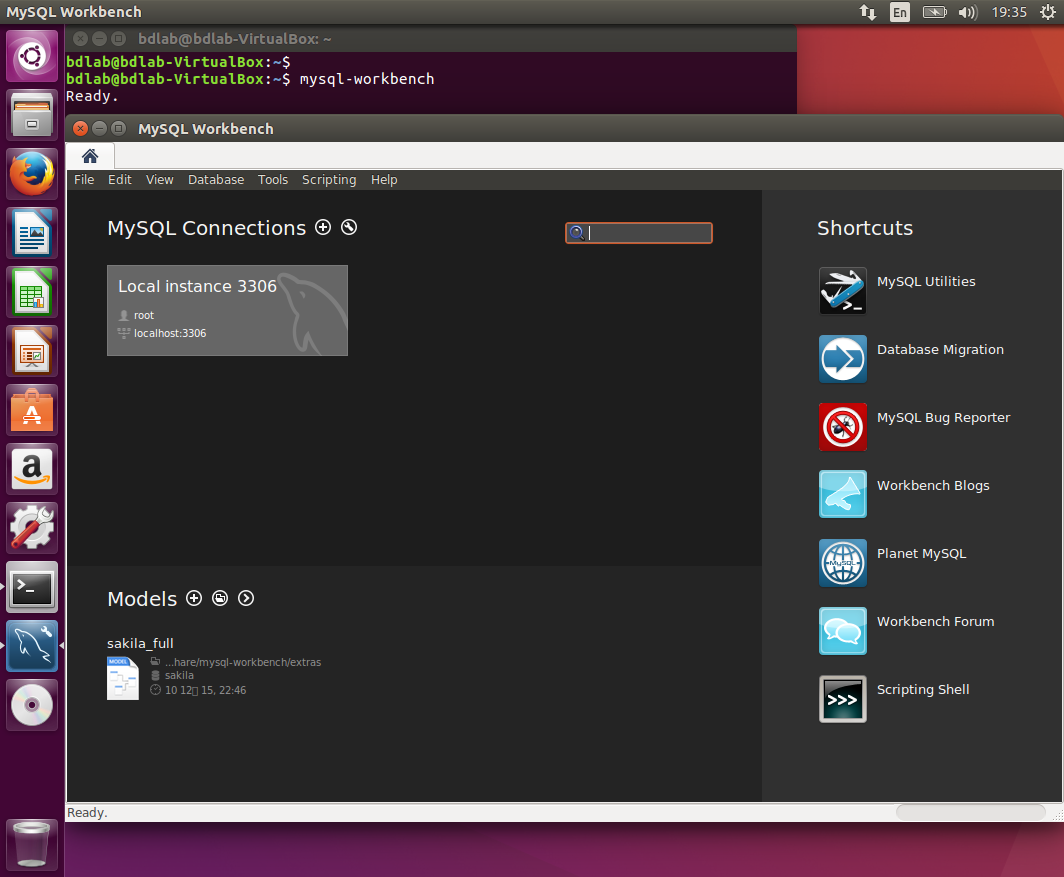Open Amazon launcher icon
The width and height of the screenshot is (1064, 877).
[x=32, y=469]
